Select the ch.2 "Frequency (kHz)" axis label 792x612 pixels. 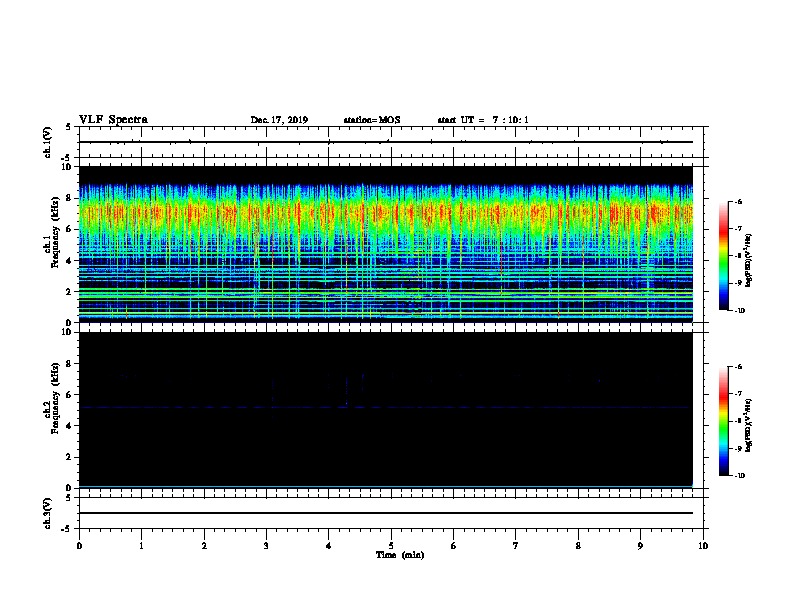tap(55, 398)
